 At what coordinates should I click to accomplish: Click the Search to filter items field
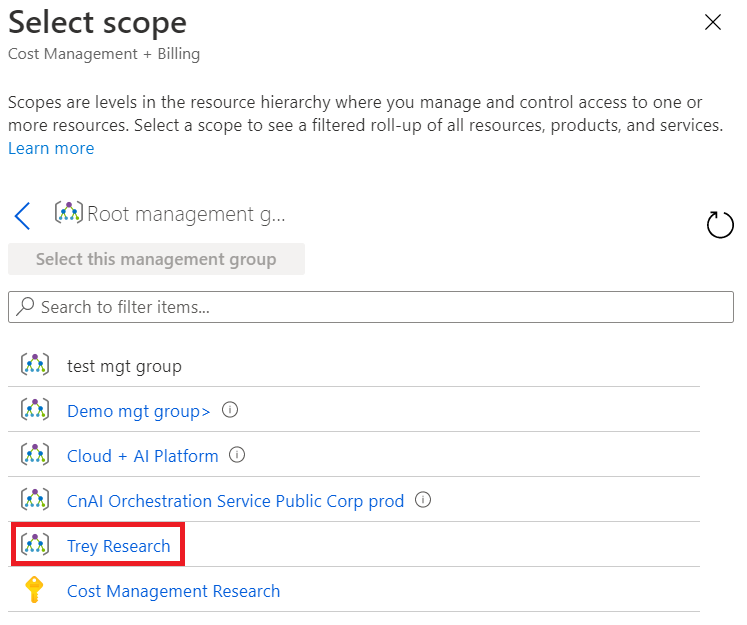pyautogui.click(x=370, y=307)
